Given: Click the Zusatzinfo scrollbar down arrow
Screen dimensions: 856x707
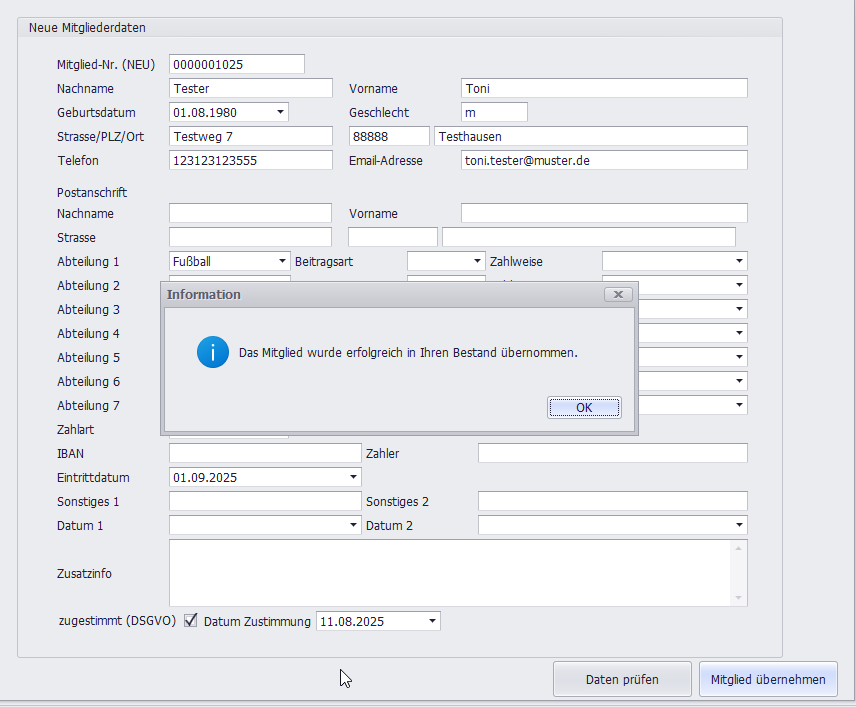Looking at the screenshot, I should pos(739,597).
